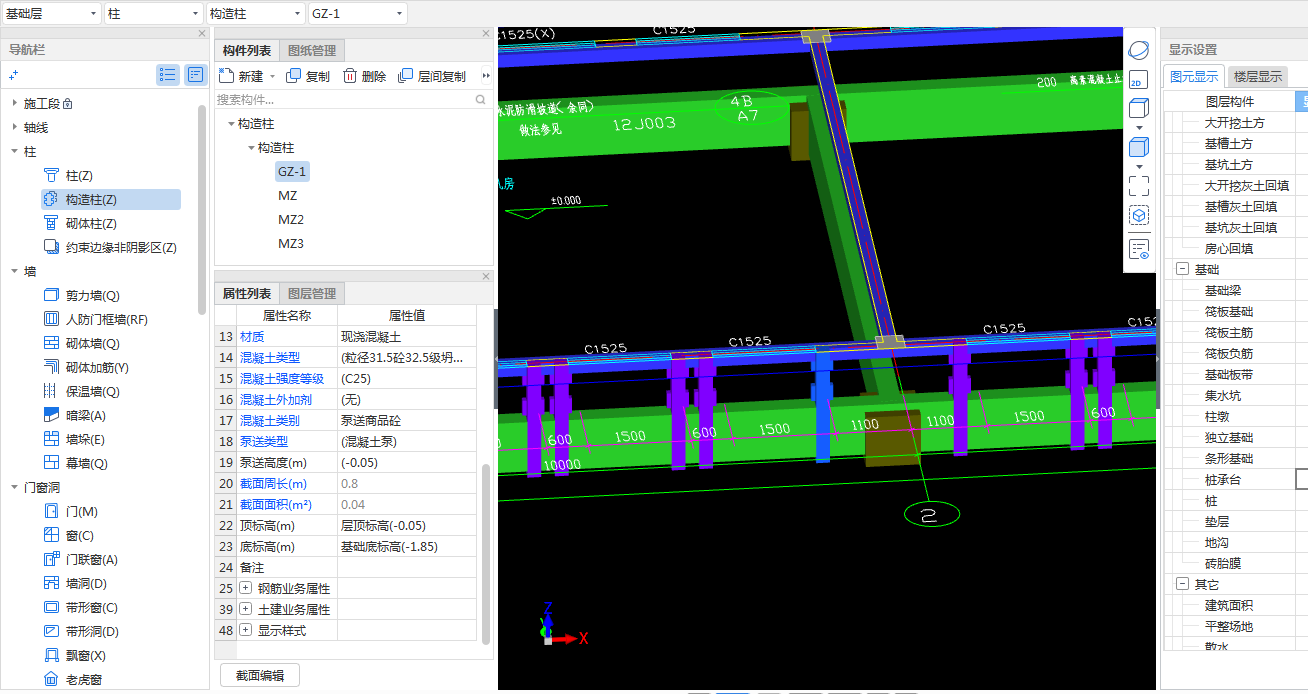The image size is (1308, 694).
Task: Switch to 2D view mode
Action: [1138, 80]
